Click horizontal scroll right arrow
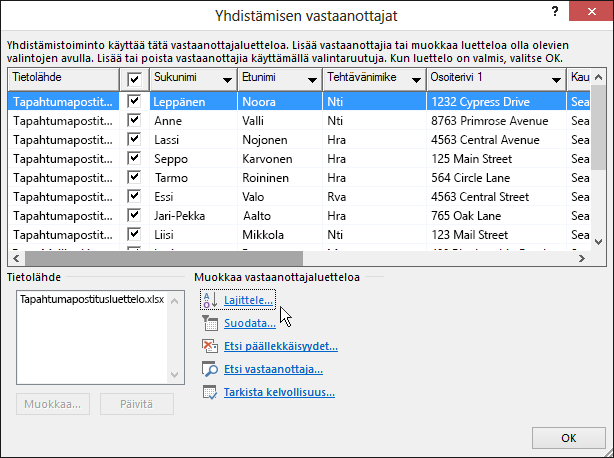 (582, 258)
